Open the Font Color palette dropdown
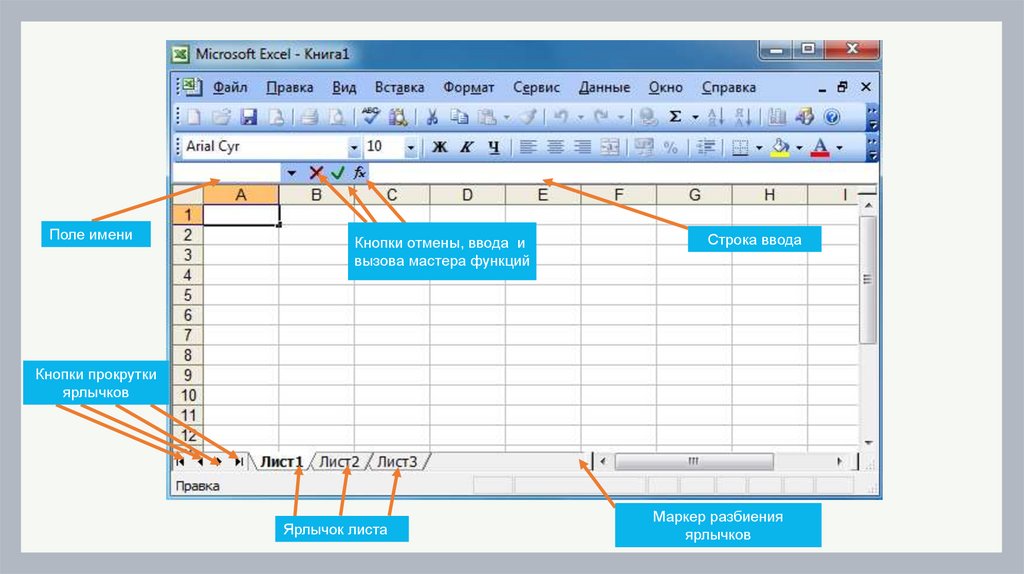This screenshot has width=1024, height=574. tap(839, 148)
